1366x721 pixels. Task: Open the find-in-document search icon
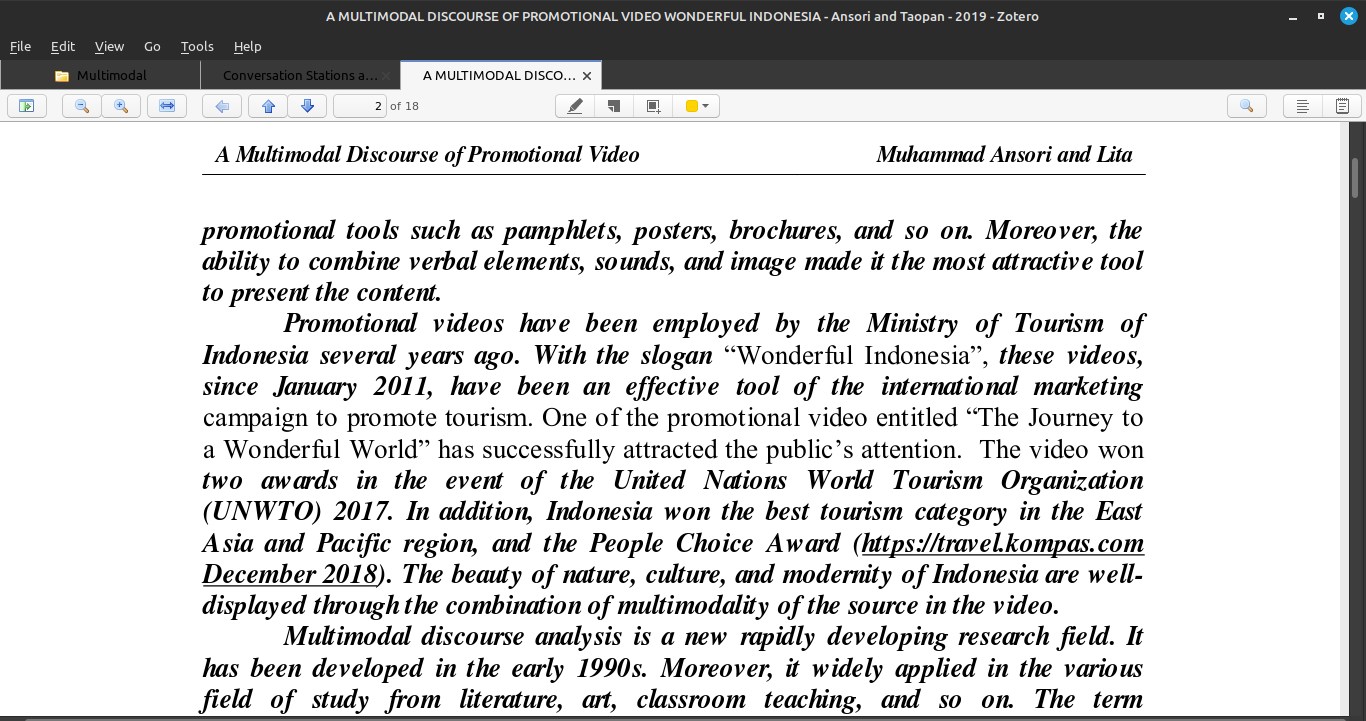pyautogui.click(x=1247, y=106)
